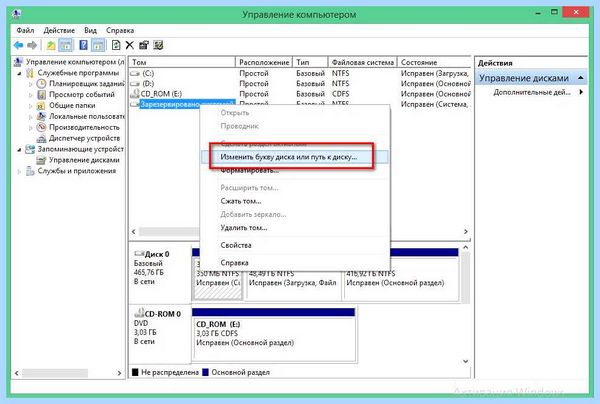Open the Действие menu
This screenshot has height=404, width=600.
(x=59, y=30)
